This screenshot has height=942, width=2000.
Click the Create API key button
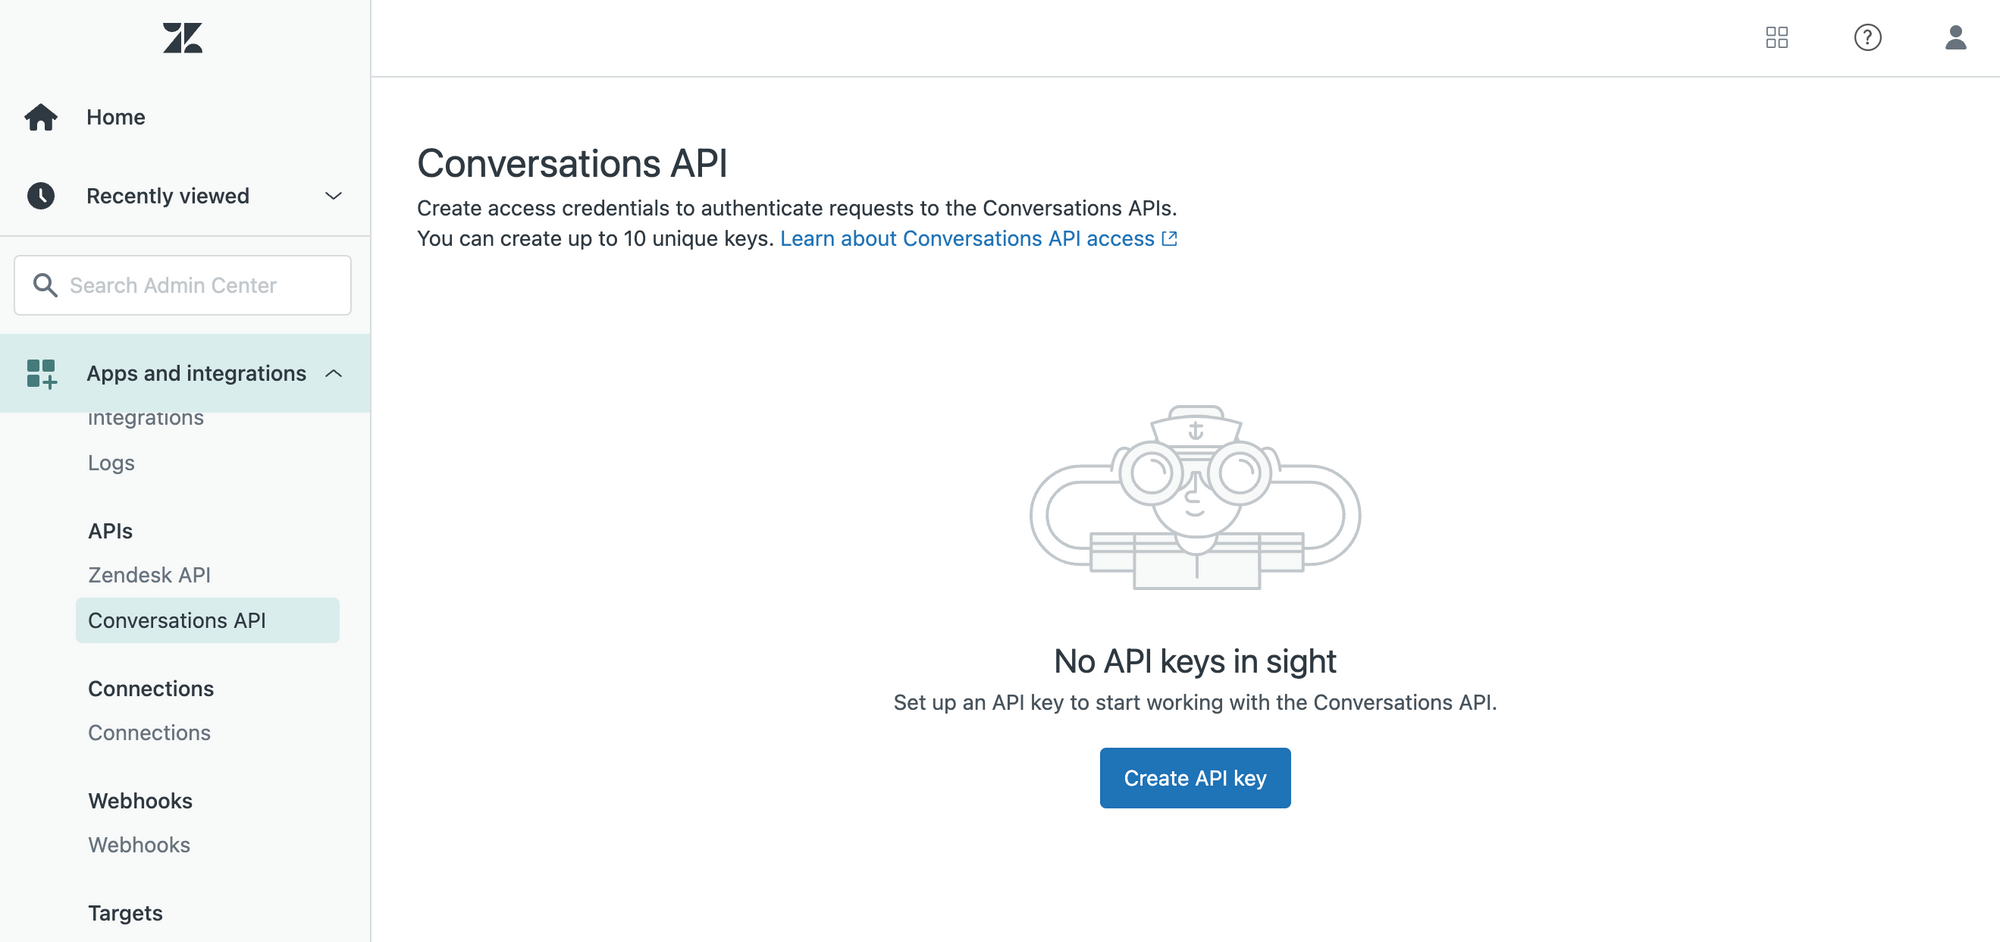tap(1195, 778)
